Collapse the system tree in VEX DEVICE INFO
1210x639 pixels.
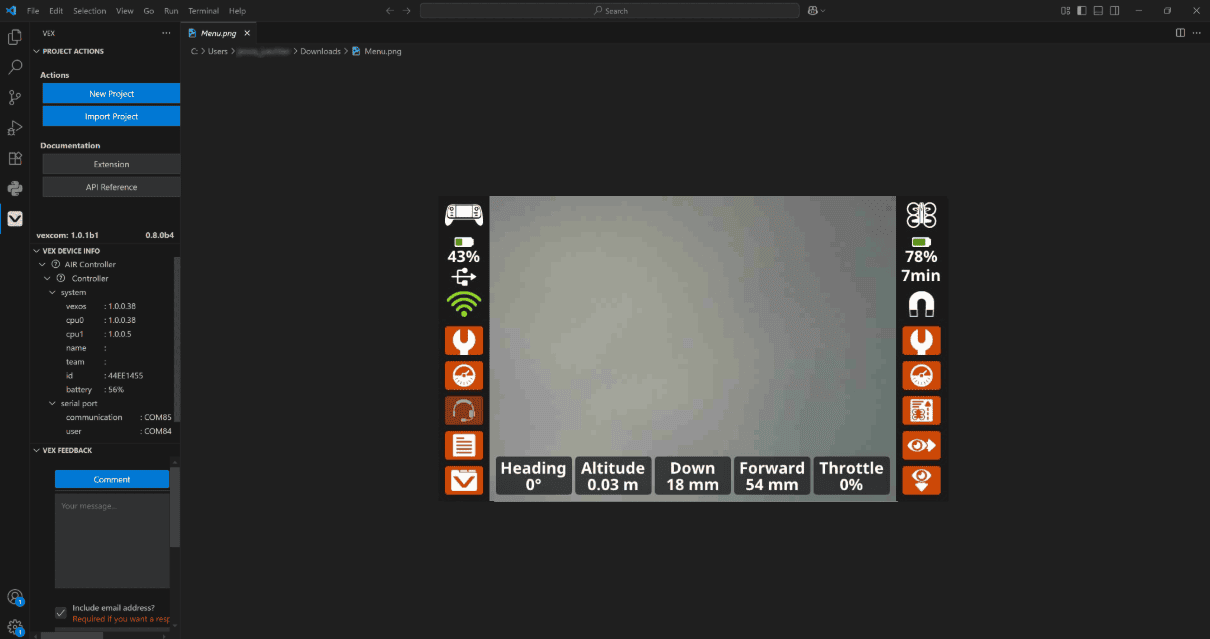53,292
